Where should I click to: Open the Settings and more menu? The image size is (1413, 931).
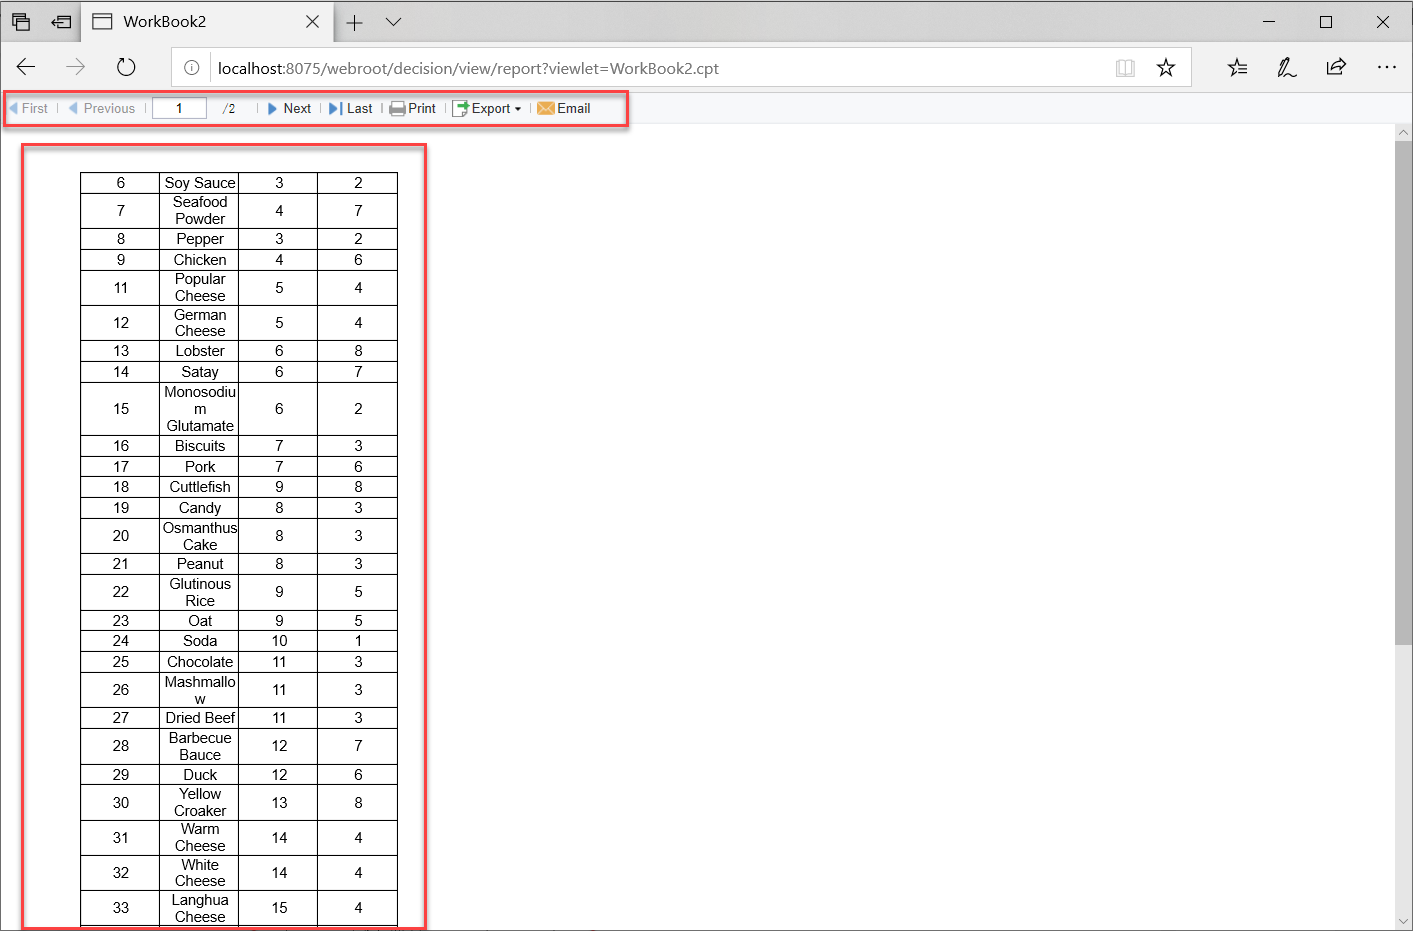tap(1387, 67)
